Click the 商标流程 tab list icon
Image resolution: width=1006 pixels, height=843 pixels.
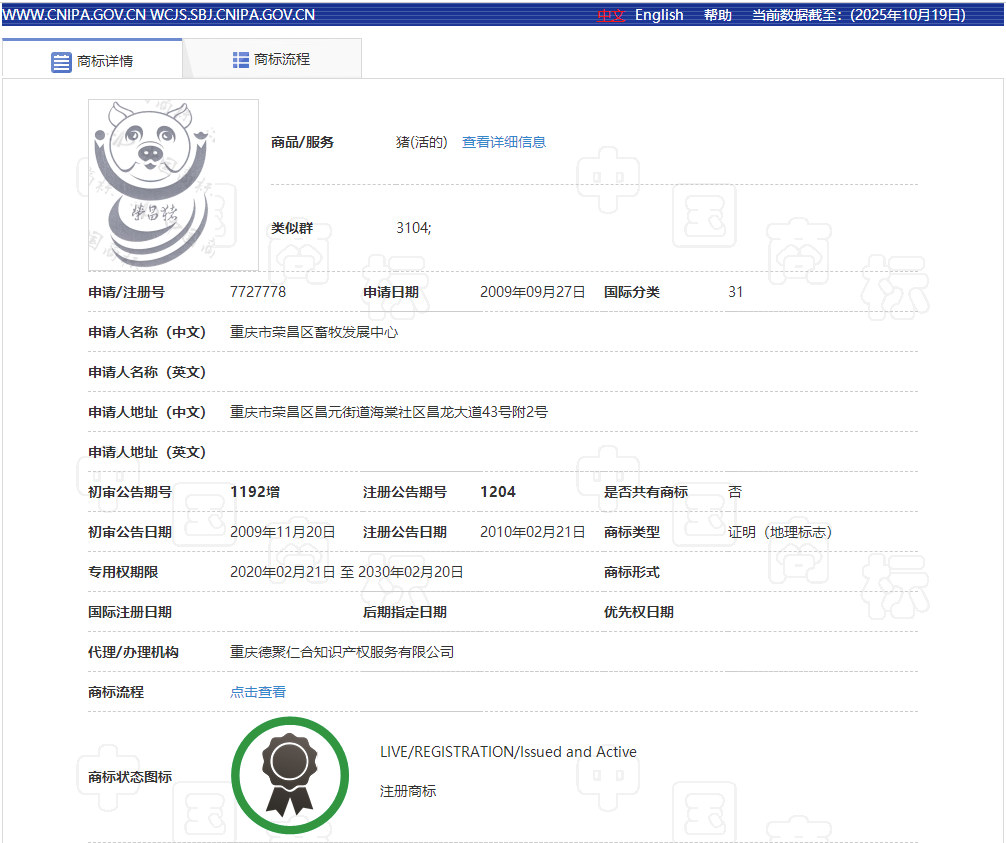pyautogui.click(x=241, y=60)
